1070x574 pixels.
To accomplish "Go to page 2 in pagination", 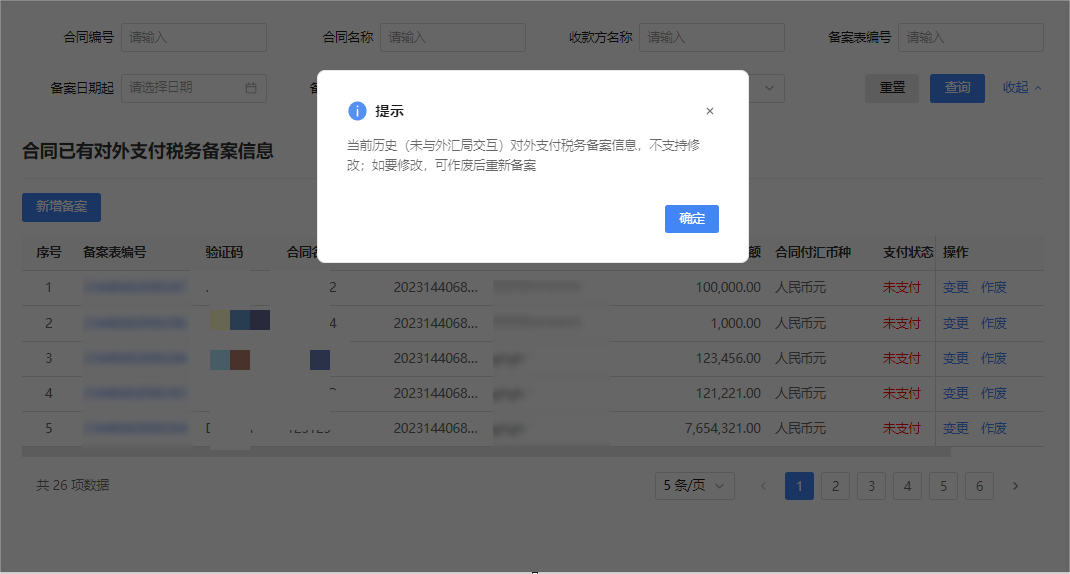I will click(835, 486).
